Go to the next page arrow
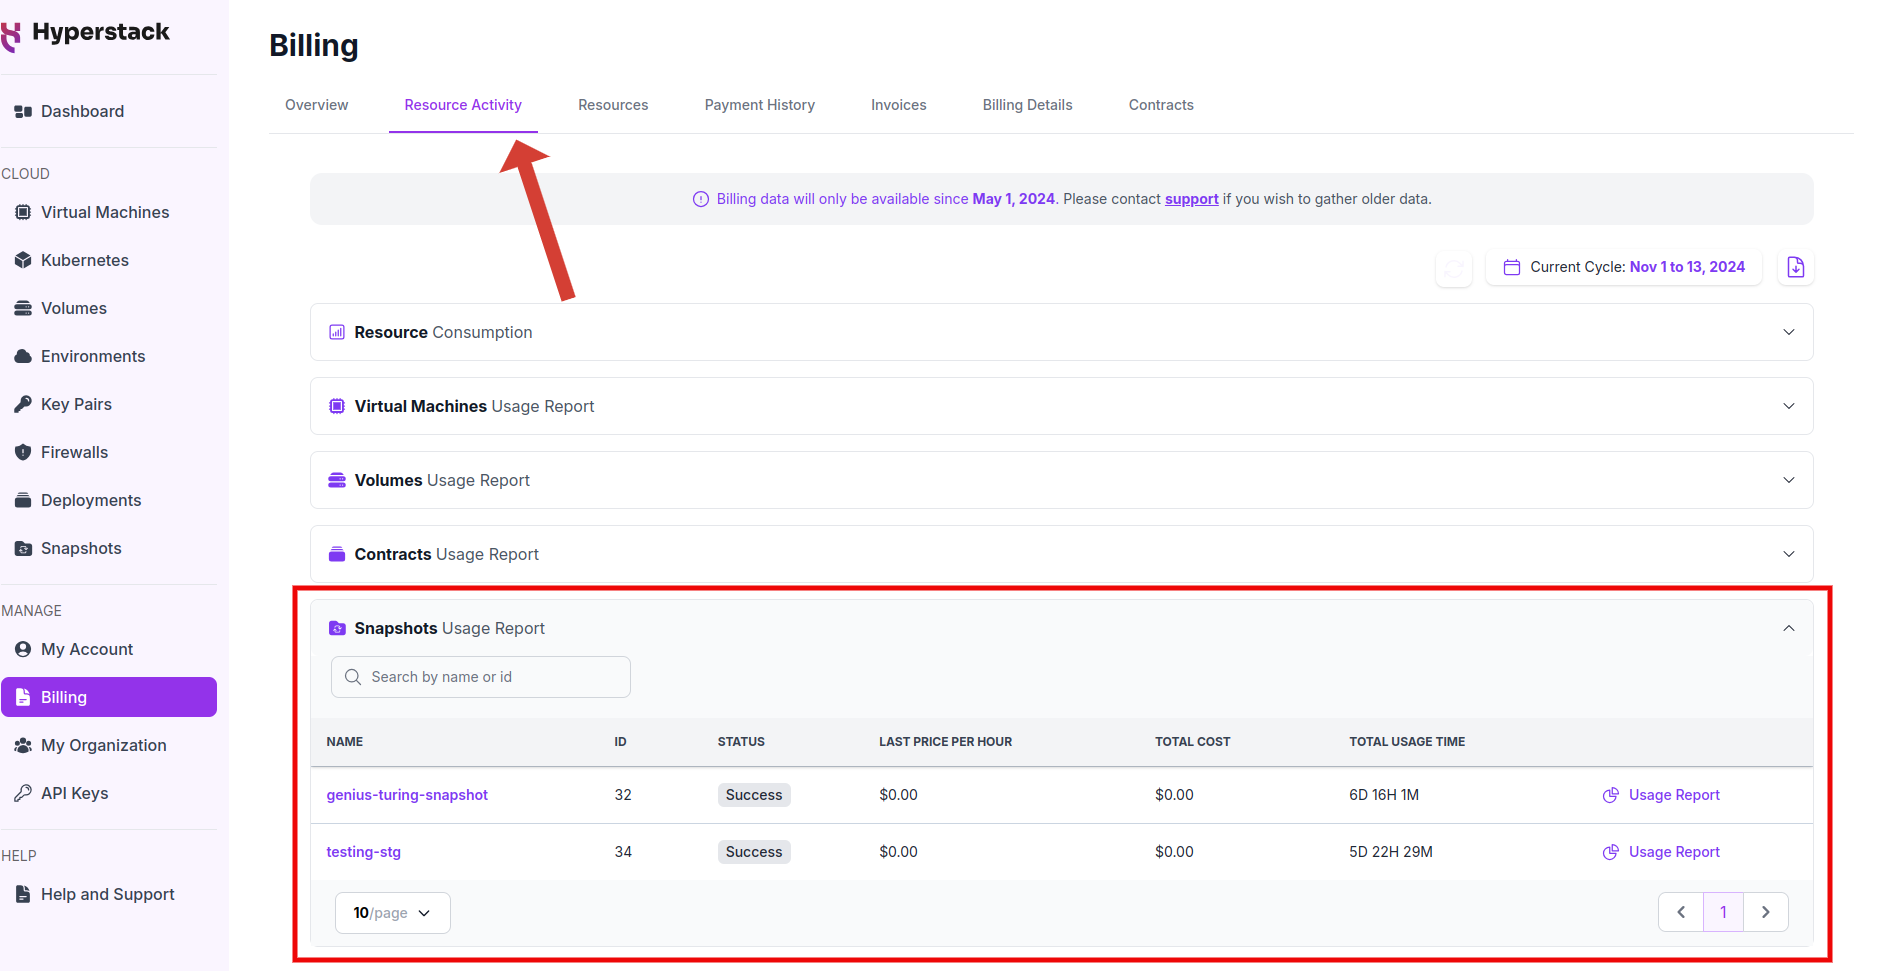This screenshot has width=1891, height=971. (x=1766, y=912)
